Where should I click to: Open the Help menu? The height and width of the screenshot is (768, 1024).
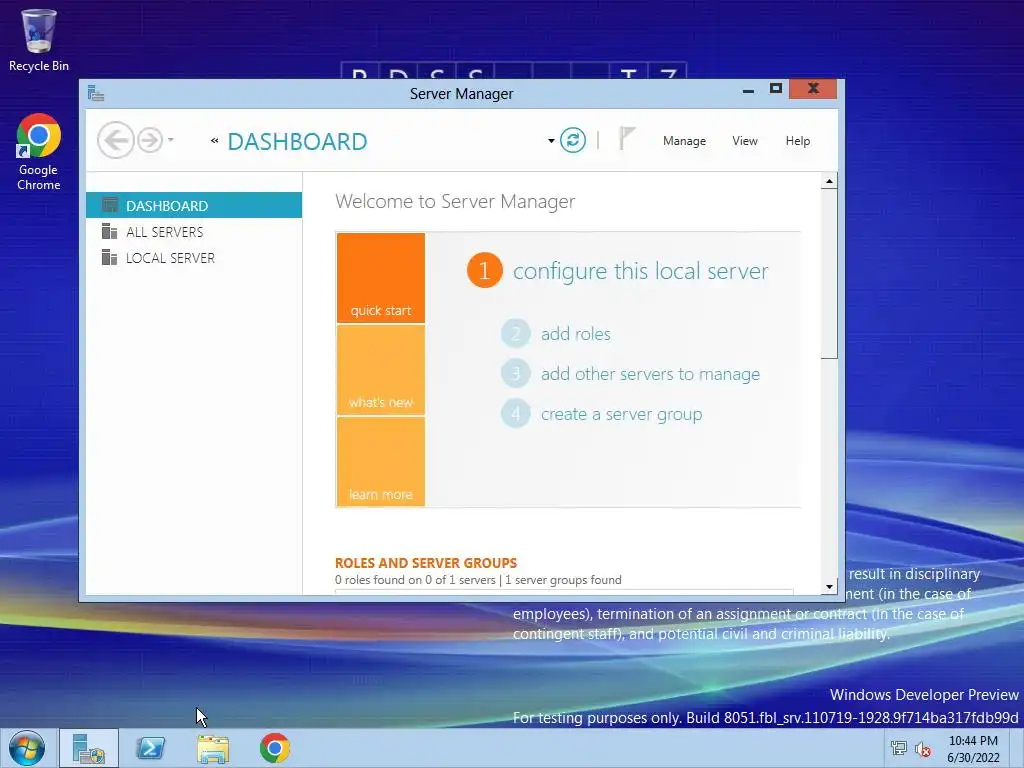[797, 141]
